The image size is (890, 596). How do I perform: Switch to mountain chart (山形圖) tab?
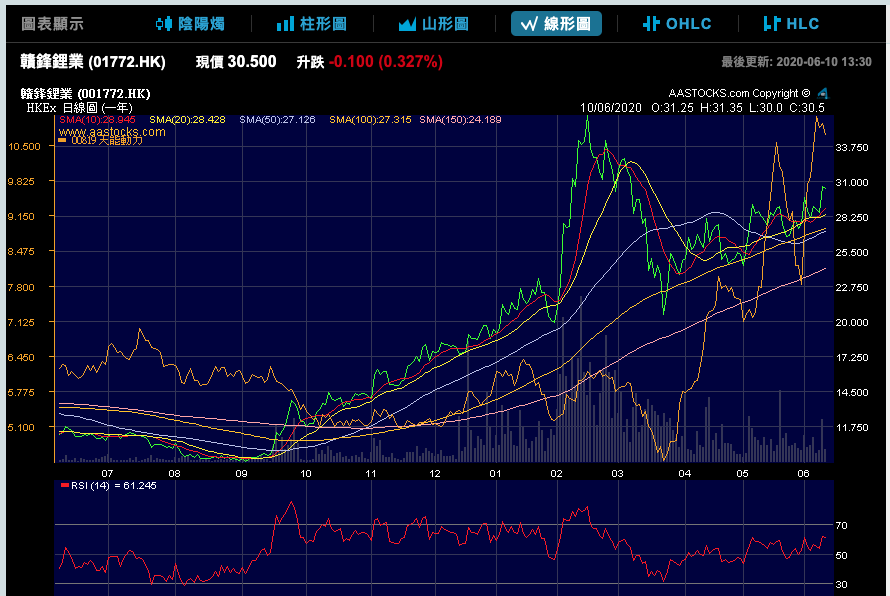434,24
